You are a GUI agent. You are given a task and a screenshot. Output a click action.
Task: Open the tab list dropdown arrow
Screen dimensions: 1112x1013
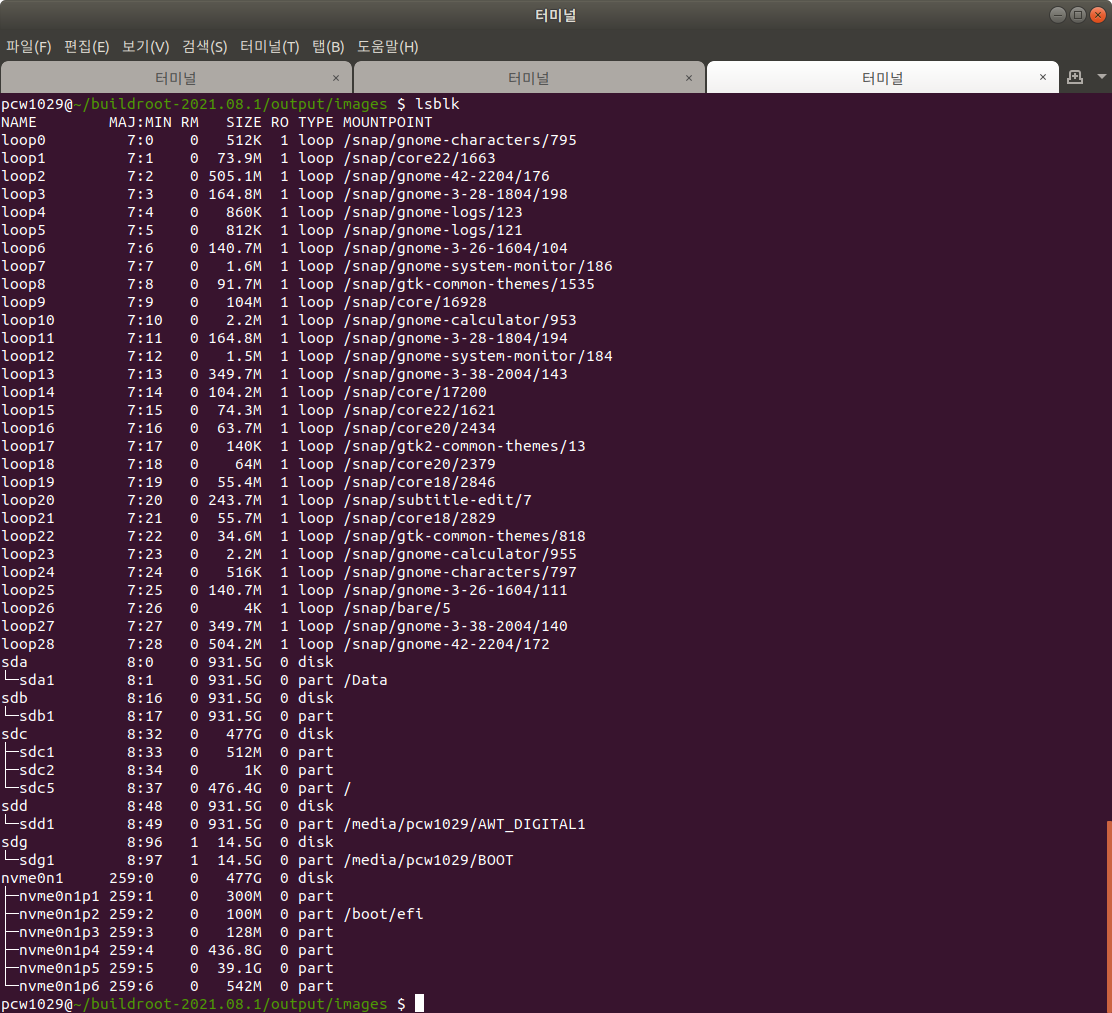tap(1101, 77)
